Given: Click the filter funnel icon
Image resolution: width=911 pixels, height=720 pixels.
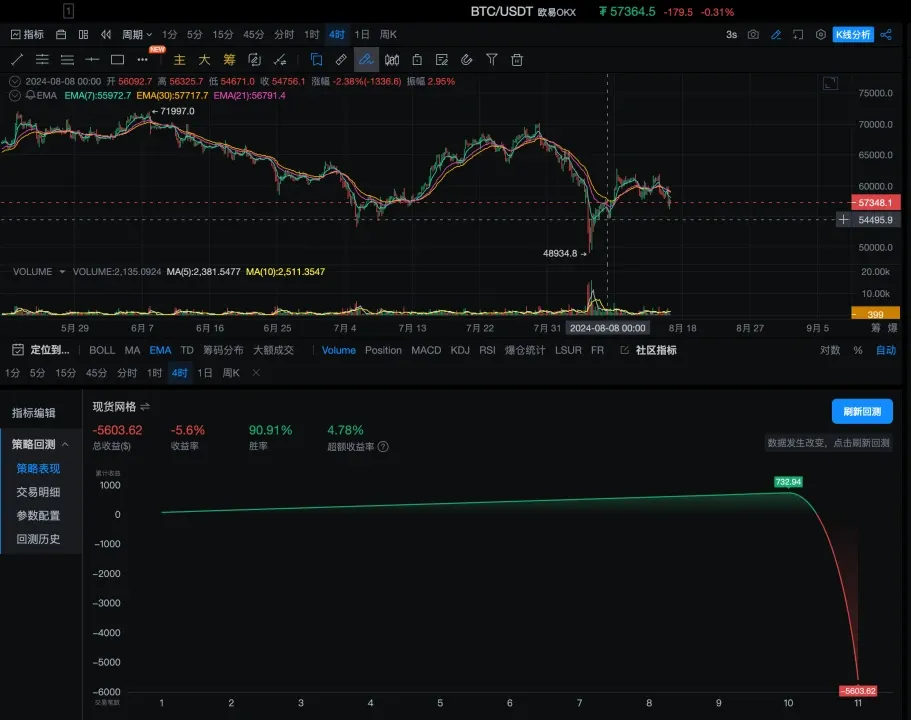Looking at the screenshot, I should [492, 60].
